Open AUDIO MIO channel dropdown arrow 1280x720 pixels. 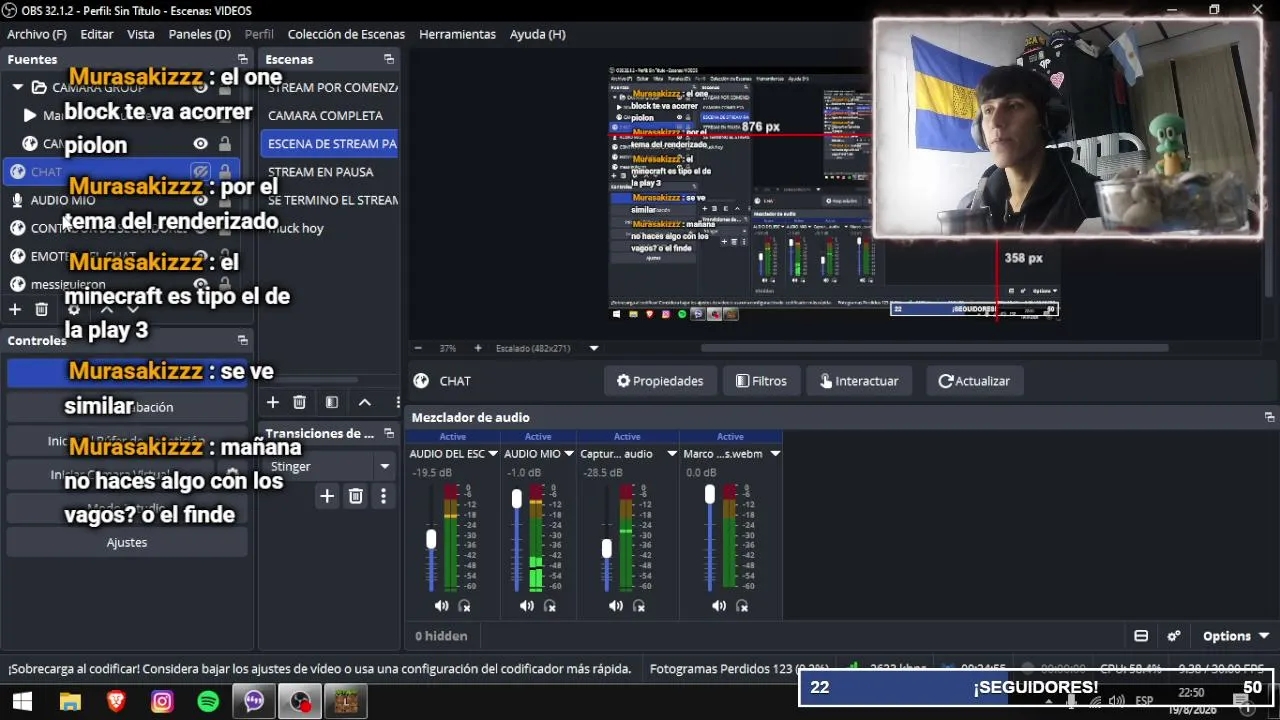pyautogui.click(x=571, y=454)
